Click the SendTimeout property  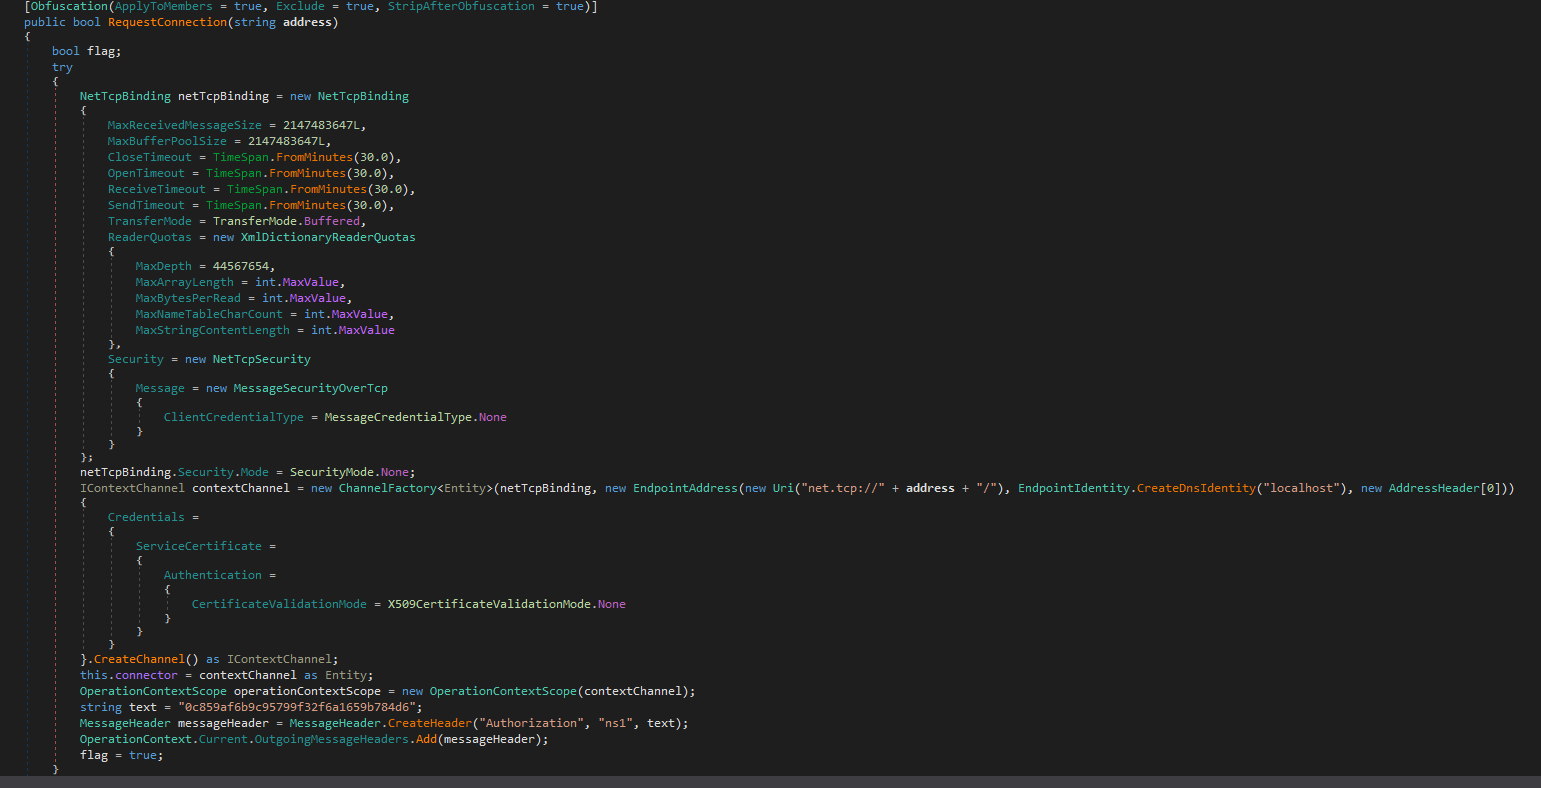click(x=146, y=205)
